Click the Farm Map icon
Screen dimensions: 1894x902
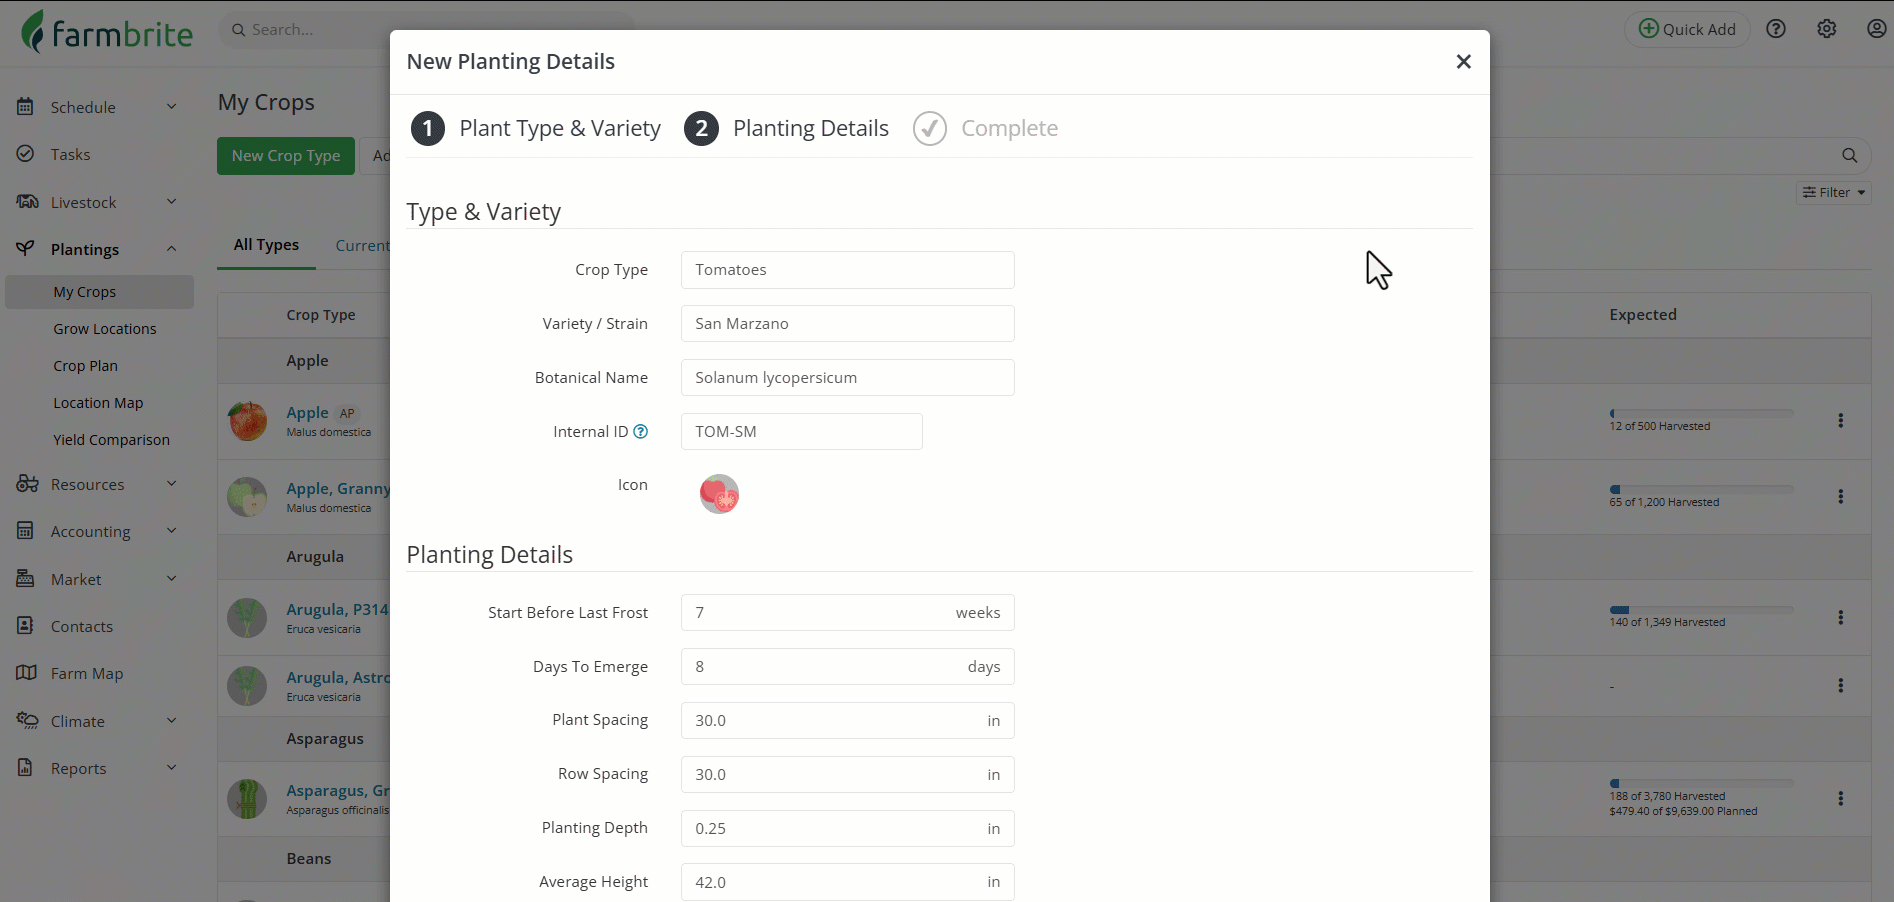coord(26,673)
